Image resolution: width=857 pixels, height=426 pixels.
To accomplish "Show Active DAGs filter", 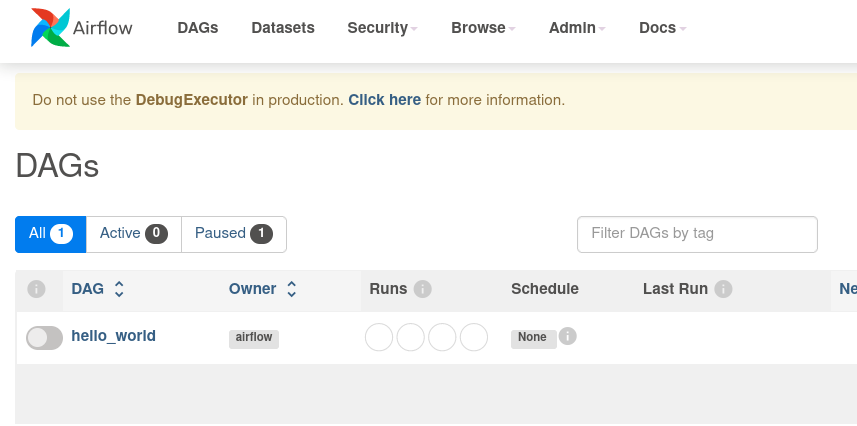I will [x=133, y=234].
